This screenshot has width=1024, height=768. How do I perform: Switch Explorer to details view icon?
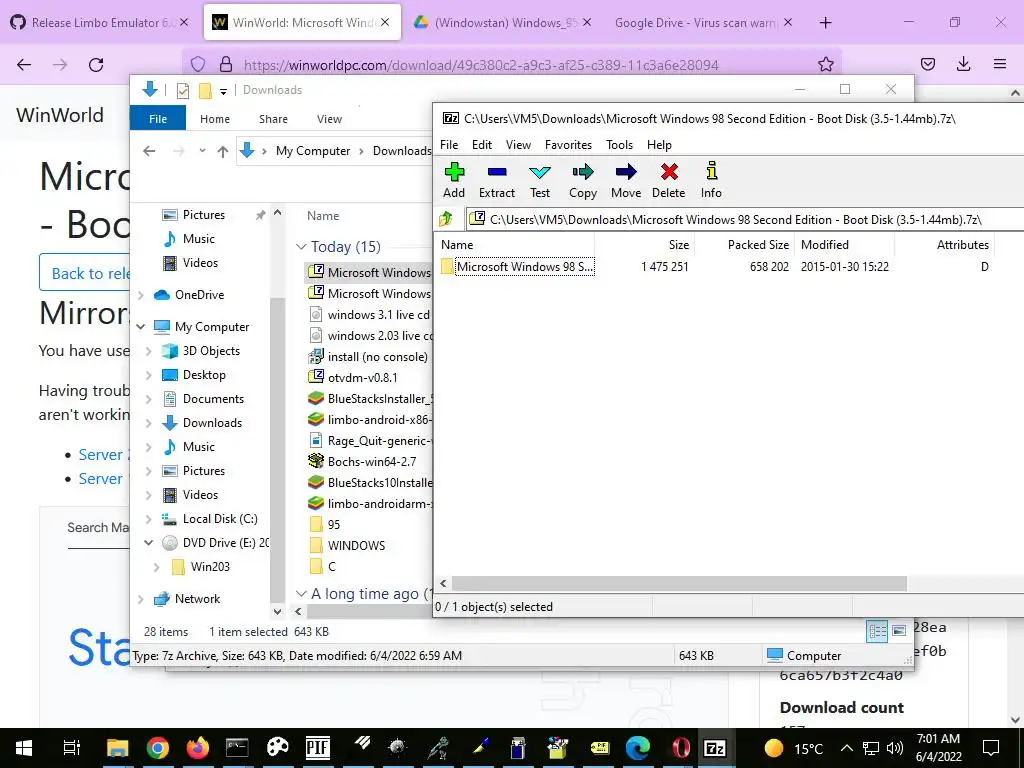click(x=877, y=631)
